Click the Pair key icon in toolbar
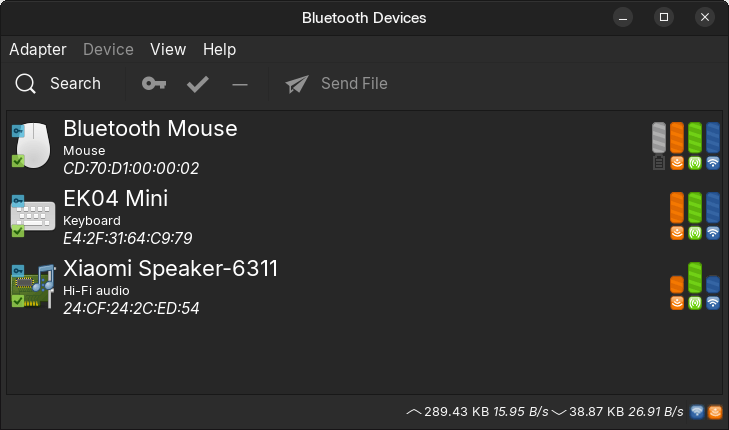Screen dimensions: 729x430 (x=154, y=84)
